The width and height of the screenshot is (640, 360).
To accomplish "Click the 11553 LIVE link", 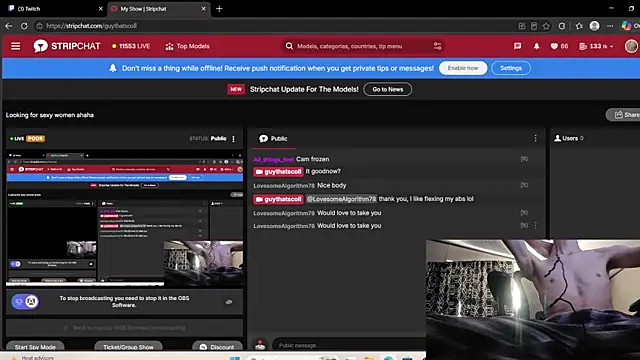I will [131, 46].
